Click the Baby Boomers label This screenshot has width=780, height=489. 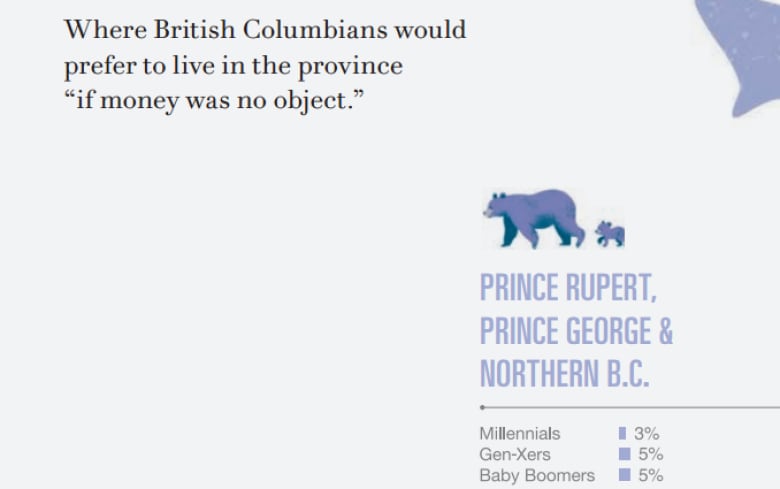(x=537, y=476)
